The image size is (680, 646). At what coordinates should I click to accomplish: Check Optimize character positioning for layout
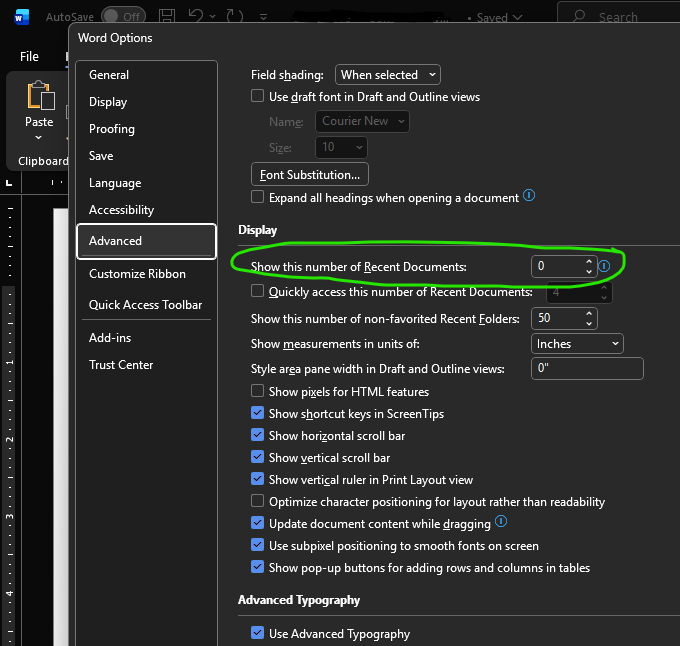[257, 501]
